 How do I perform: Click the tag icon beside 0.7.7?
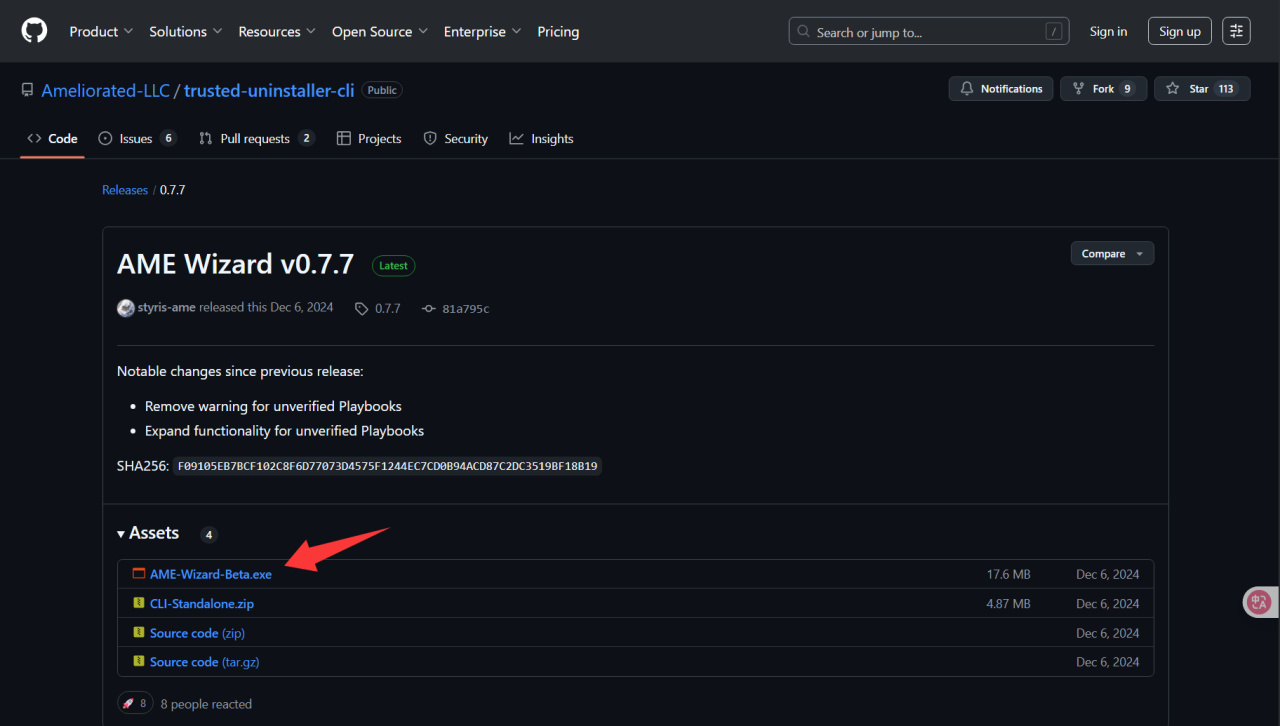[361, 309]
